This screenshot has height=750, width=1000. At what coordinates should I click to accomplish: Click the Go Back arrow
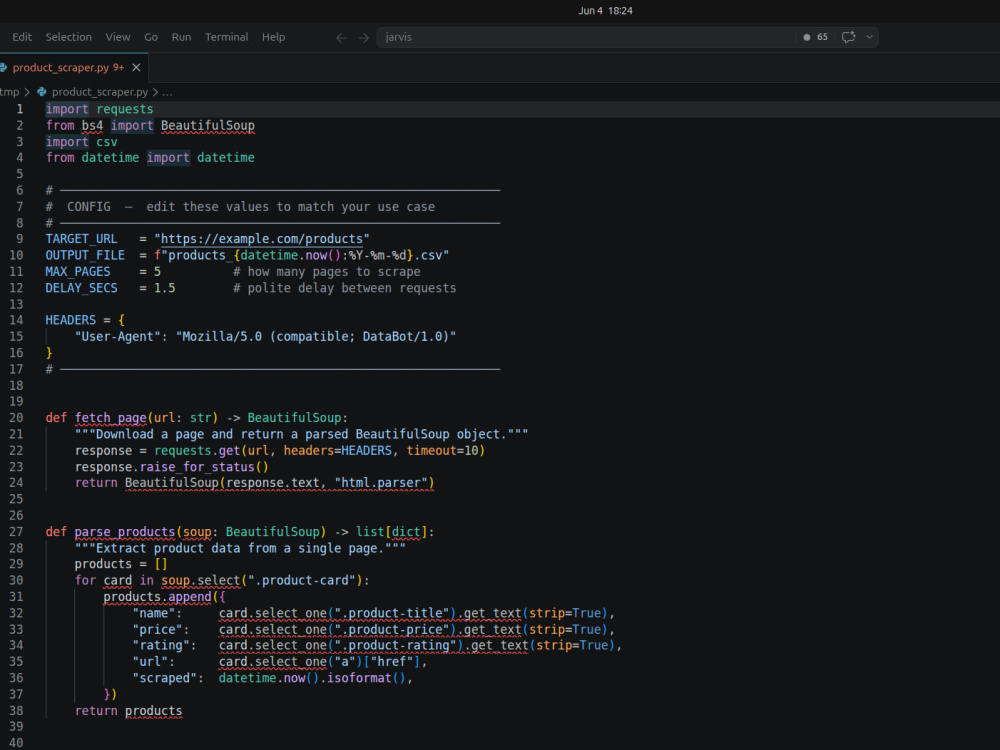pos(341,38)
